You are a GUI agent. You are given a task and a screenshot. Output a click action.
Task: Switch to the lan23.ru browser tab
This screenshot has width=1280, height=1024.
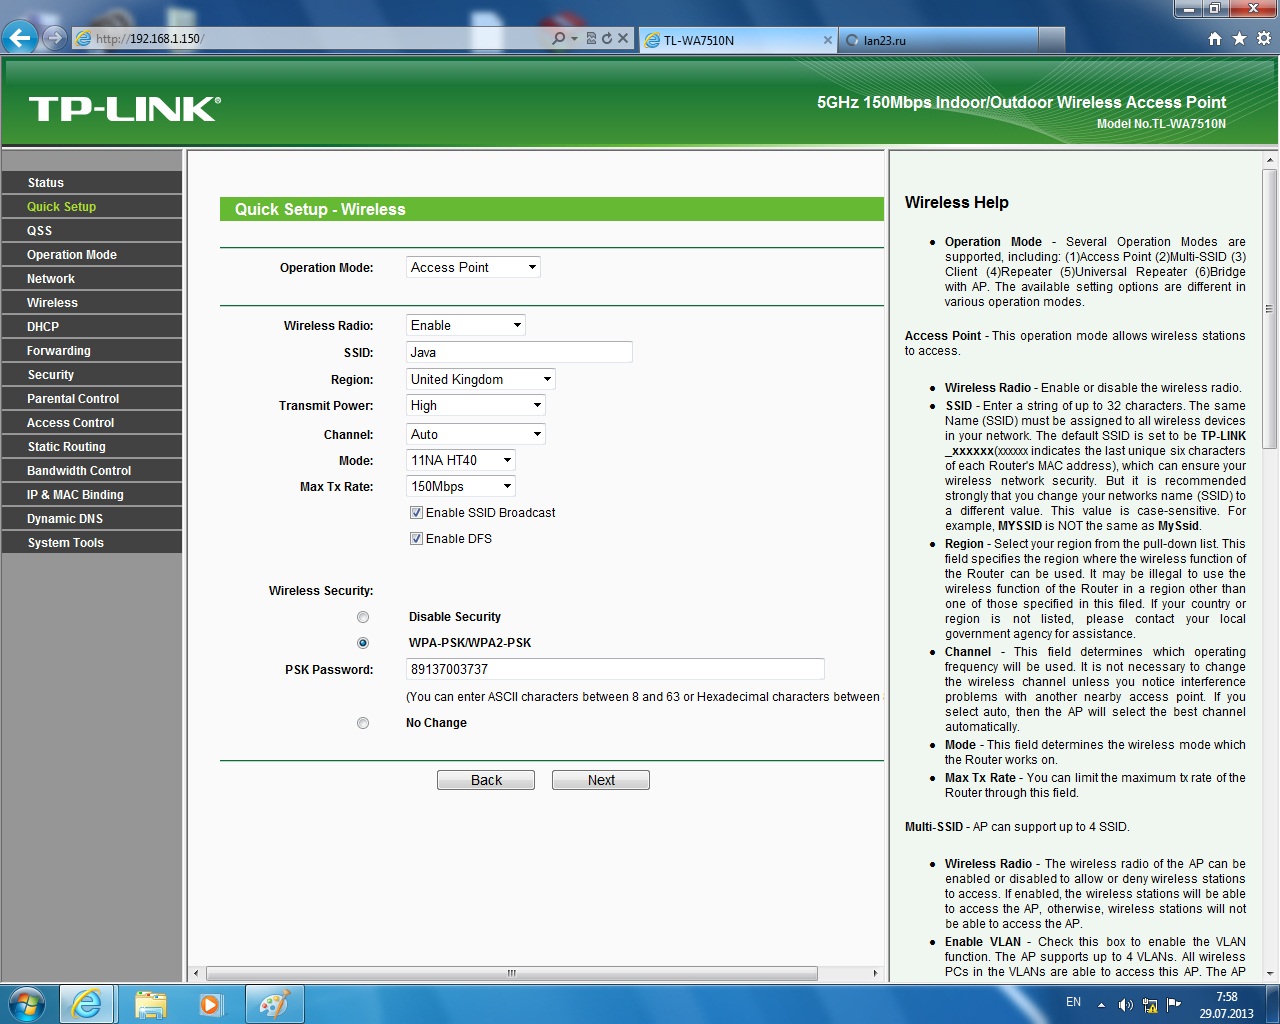[x=938, y=40]
